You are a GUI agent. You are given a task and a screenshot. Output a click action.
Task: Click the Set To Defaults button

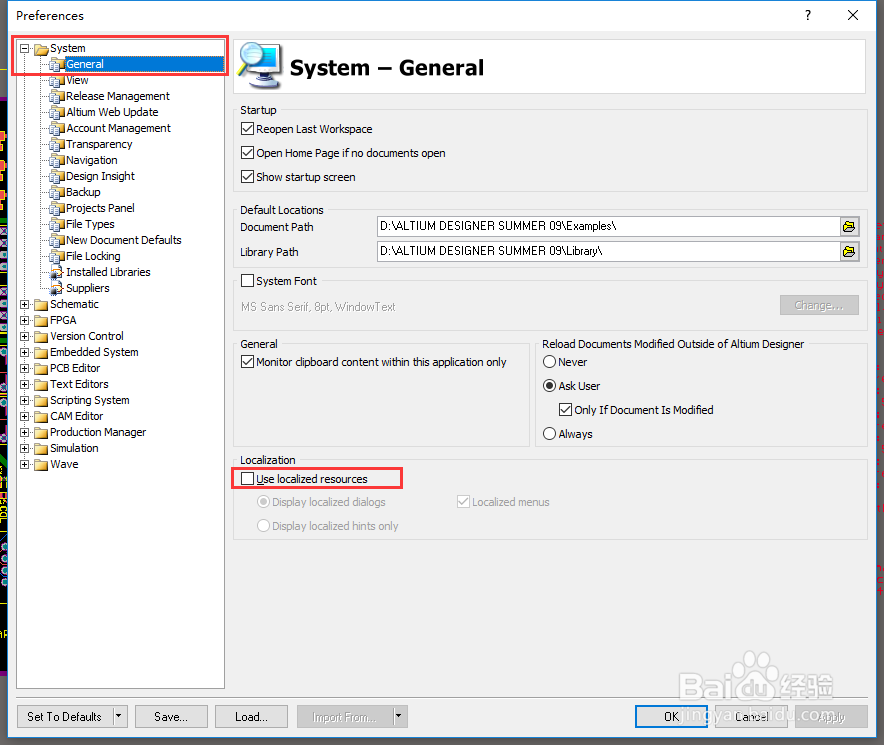[x=65, y=716]
